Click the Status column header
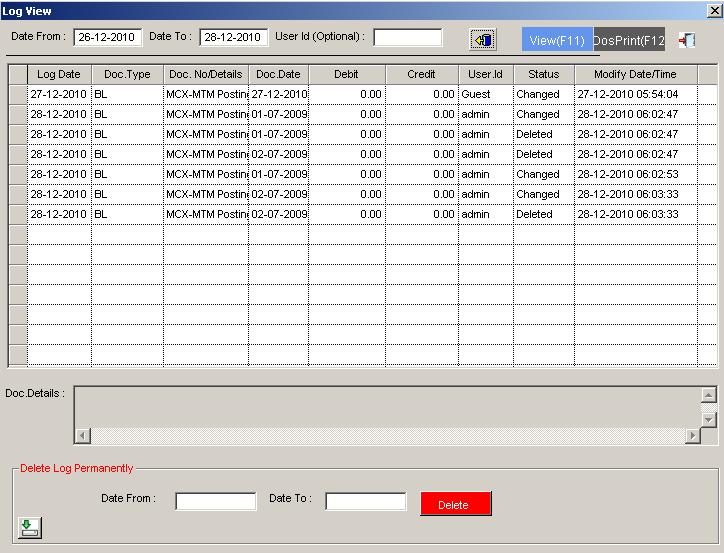This screenshot has height=553, width=724. tap(544, 75)
